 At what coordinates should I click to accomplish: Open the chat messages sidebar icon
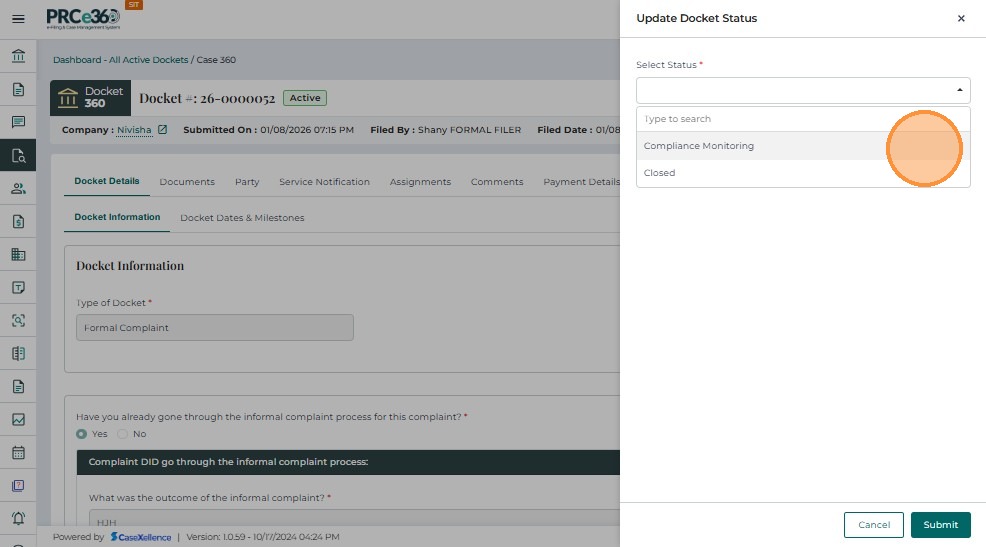pyautogui.click(x=18, y=122)
